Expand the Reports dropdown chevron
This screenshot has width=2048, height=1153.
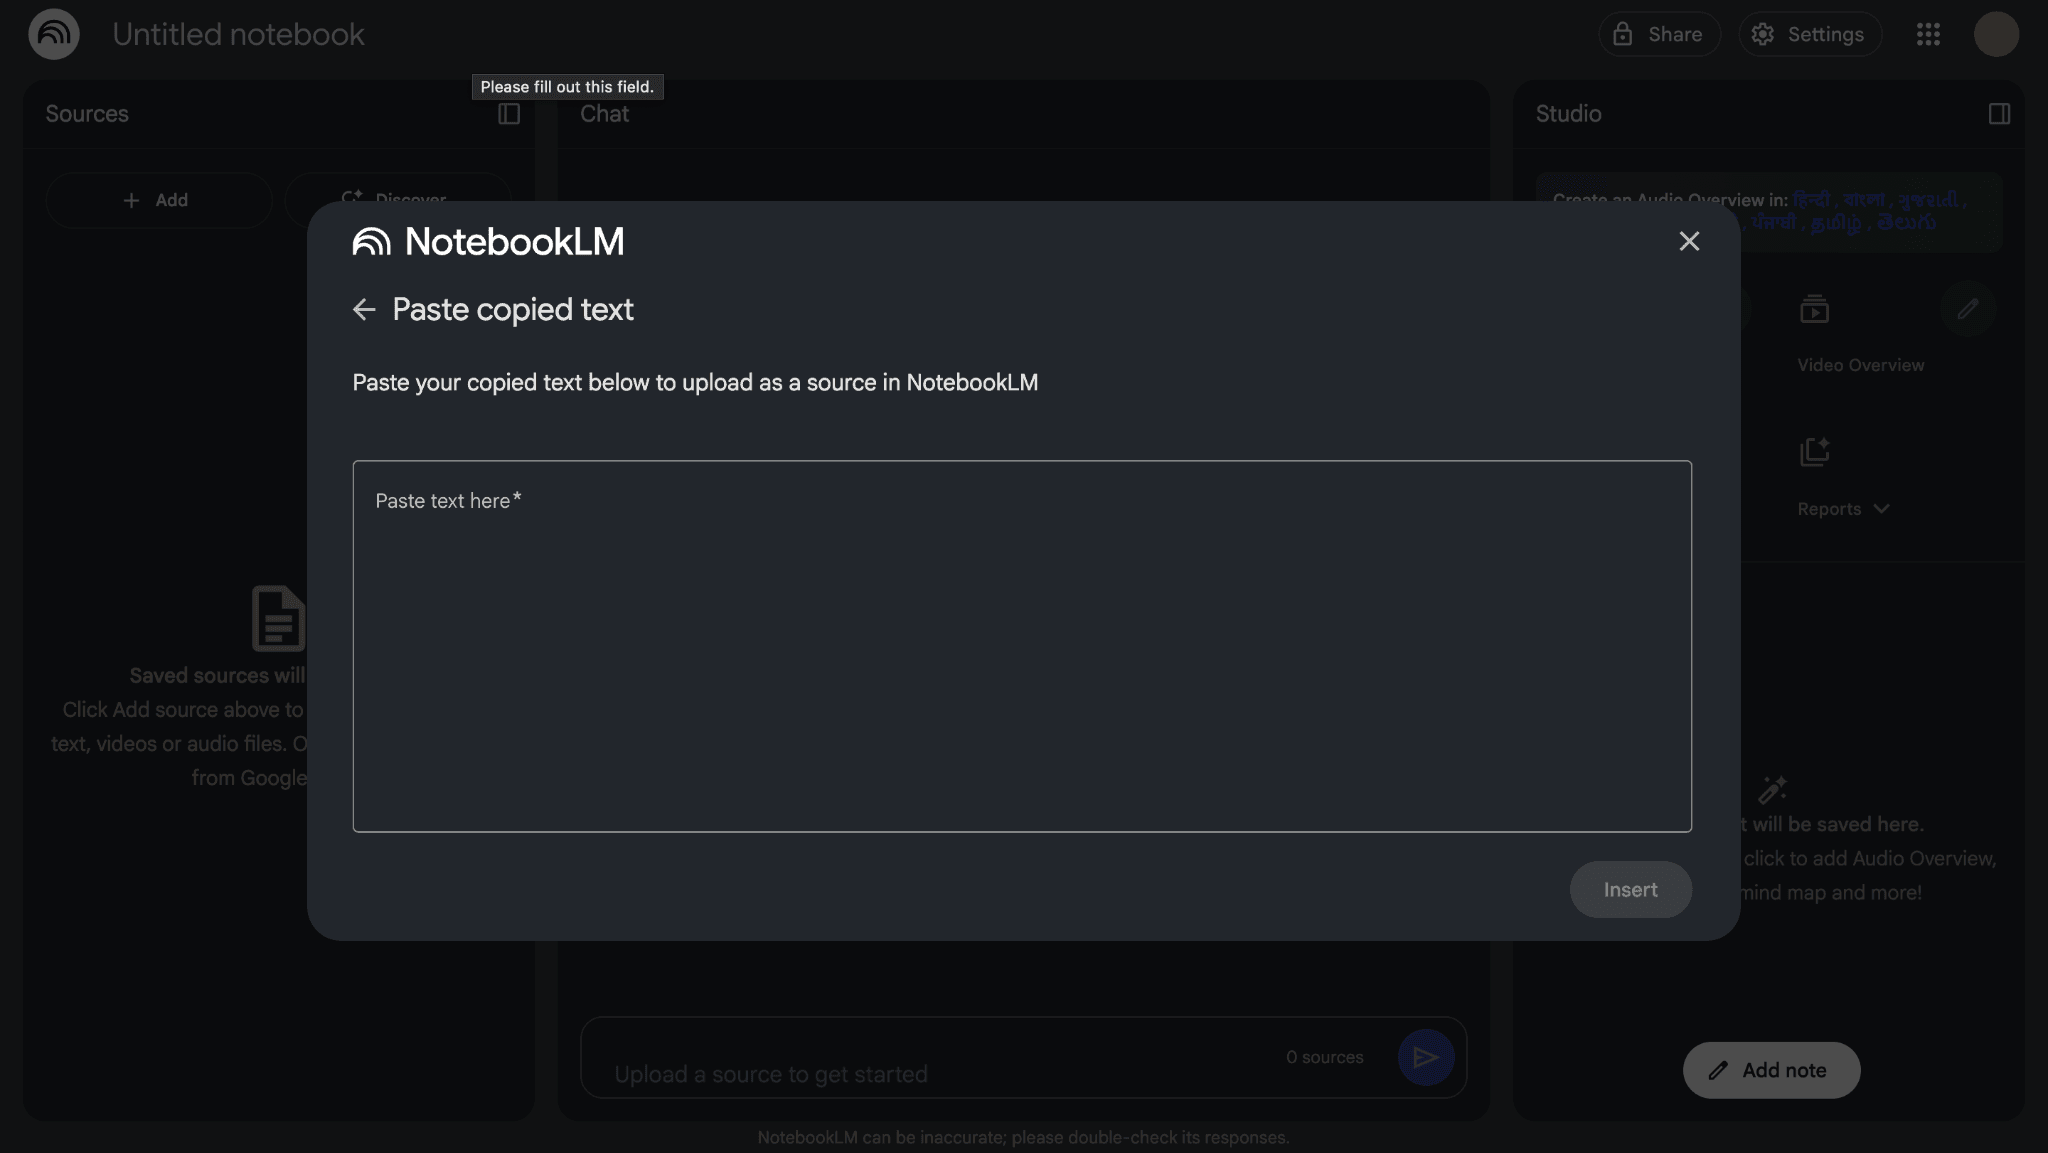[1883, 509]
